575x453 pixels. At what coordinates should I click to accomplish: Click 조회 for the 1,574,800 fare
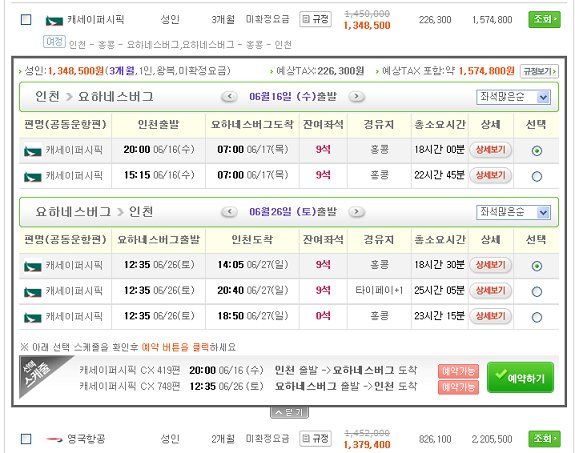click(544, 19)
